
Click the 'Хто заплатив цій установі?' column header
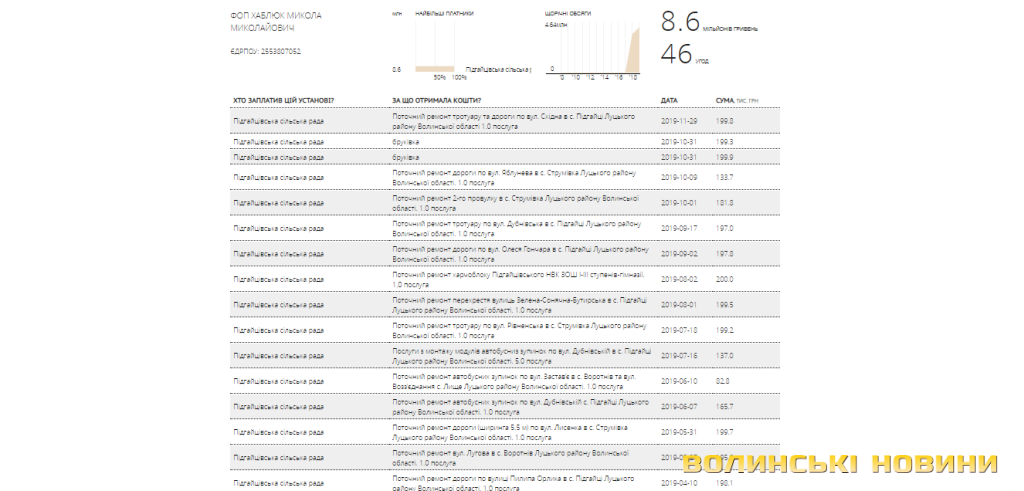click(x=283, y=100)
